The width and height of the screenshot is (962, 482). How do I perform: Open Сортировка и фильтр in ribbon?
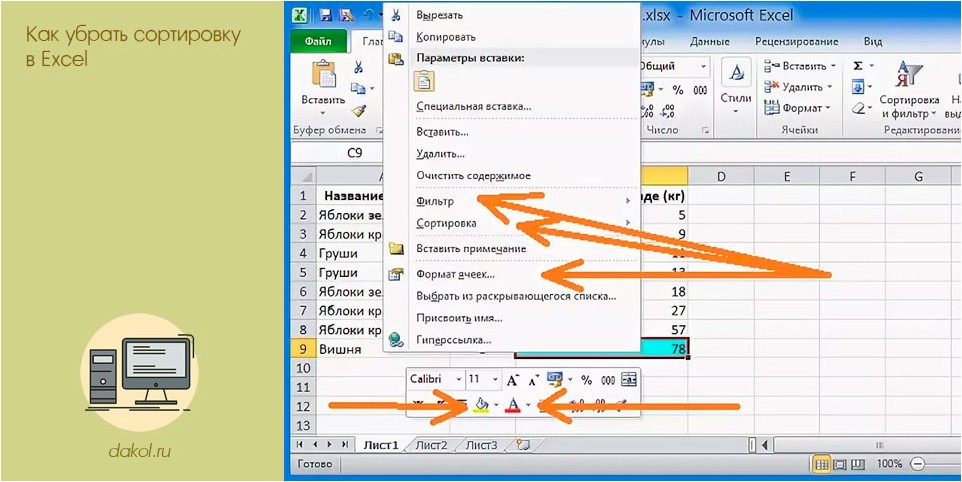pyautogui.click(x=909, y=88)
